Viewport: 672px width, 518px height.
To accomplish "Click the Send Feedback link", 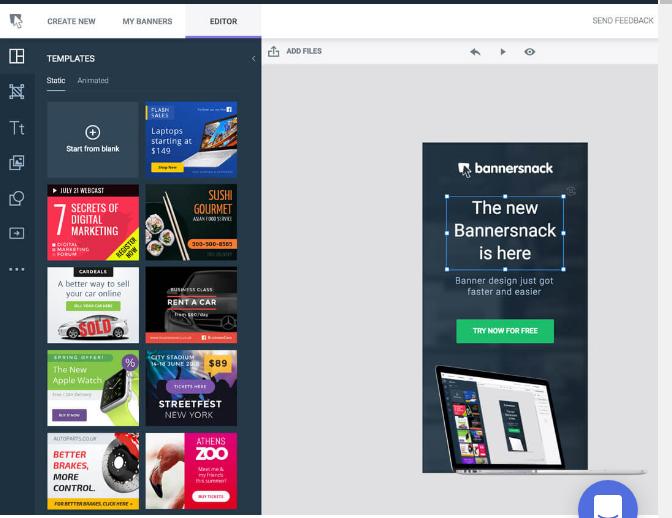I will [x=623, y=21].
